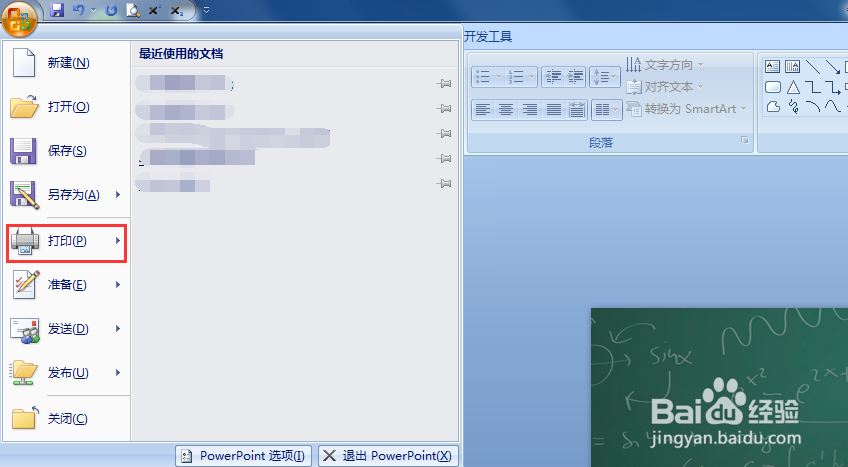
Task: Select the horizontal Text Box shape
Action: pyautogui.click(x=772, y=66)
